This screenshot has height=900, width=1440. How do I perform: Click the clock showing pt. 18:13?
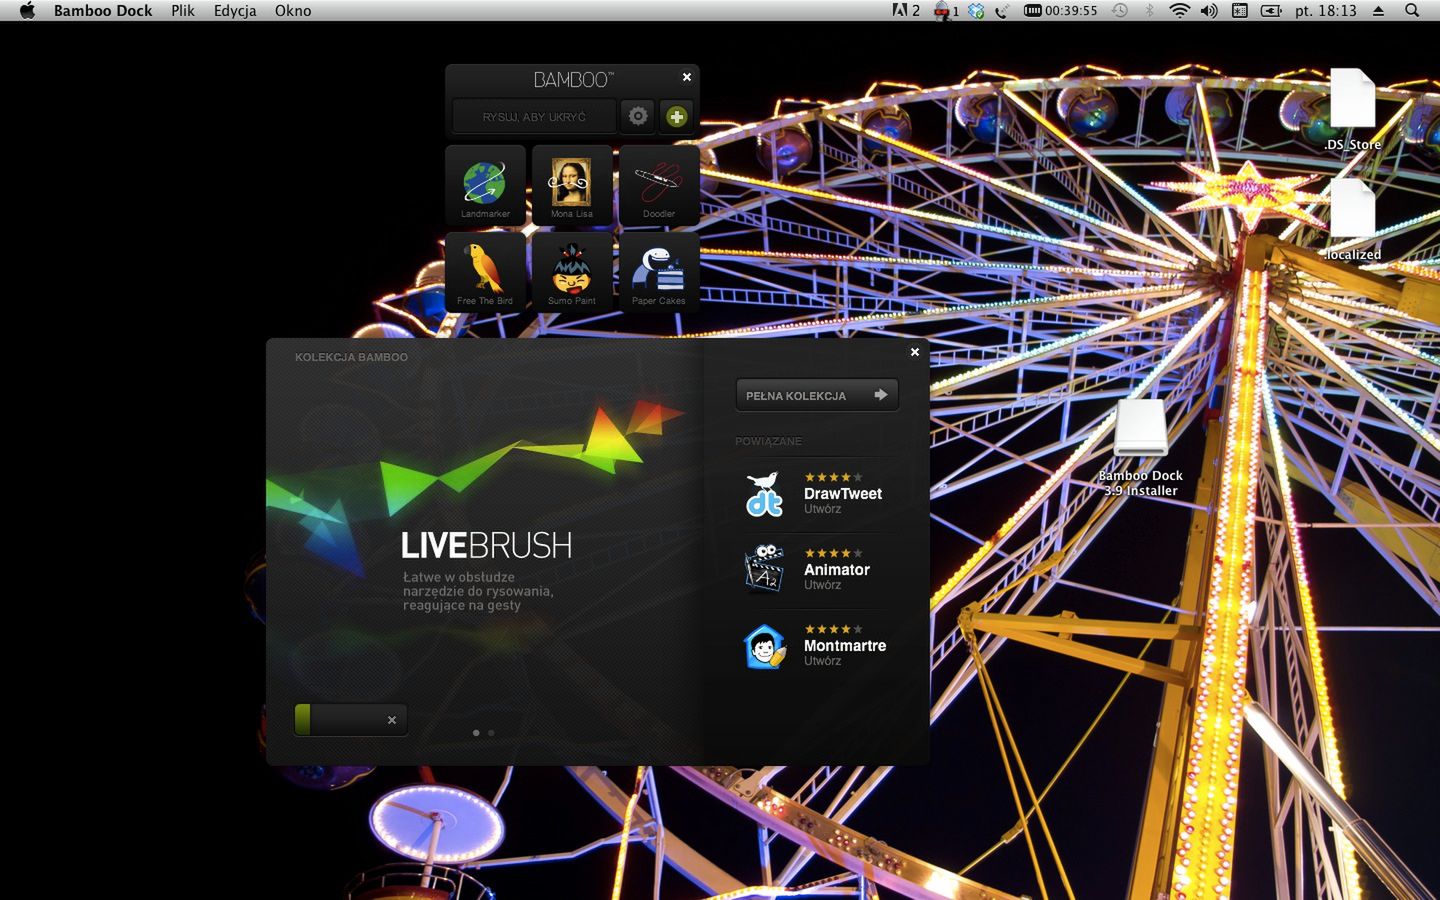point(1326,11)
